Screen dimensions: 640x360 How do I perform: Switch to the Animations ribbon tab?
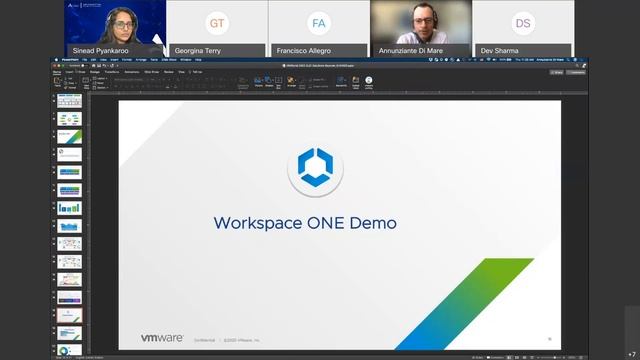pyautogui.click(x=132, y=72)
